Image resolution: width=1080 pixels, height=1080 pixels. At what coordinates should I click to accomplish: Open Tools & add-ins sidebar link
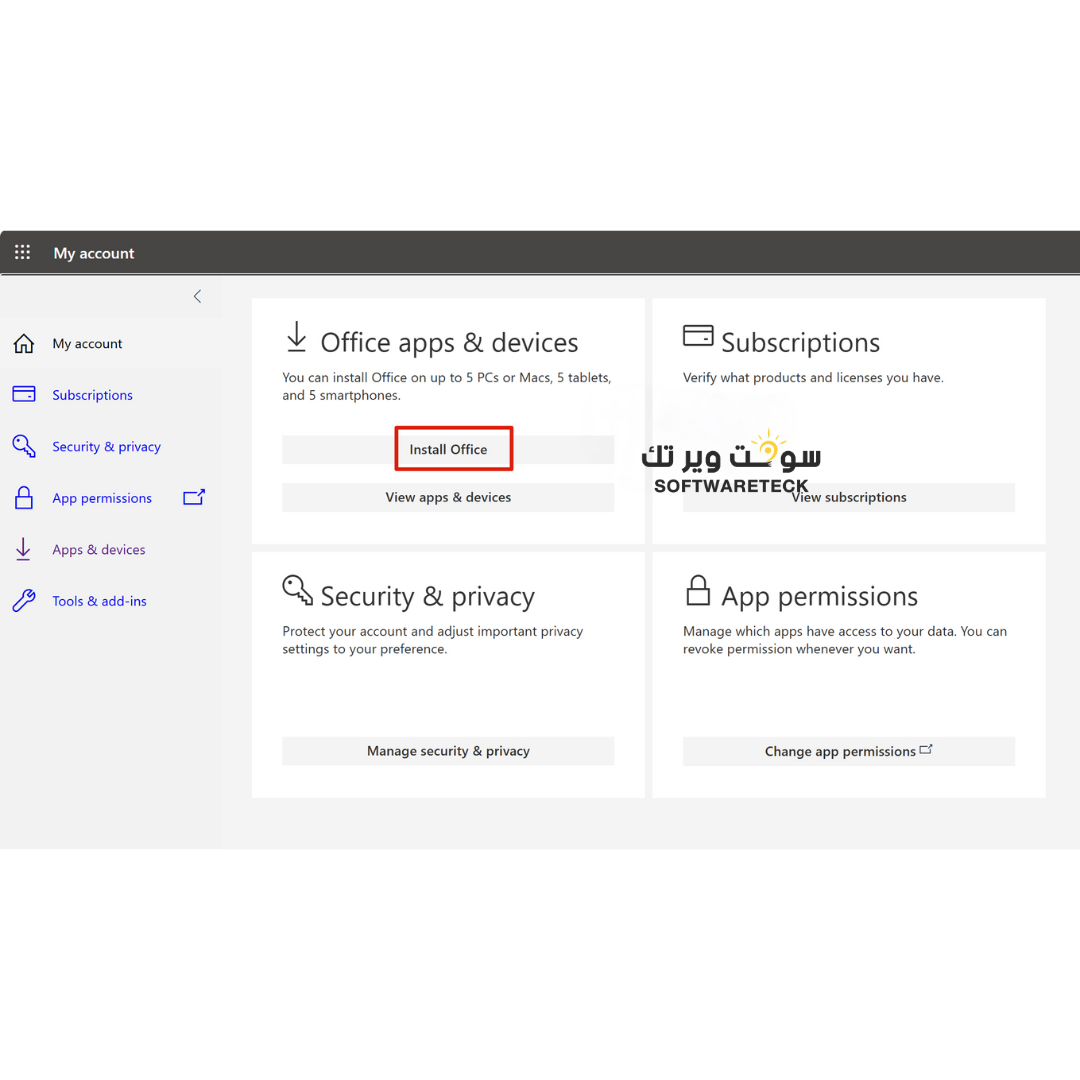click(99, 601)
